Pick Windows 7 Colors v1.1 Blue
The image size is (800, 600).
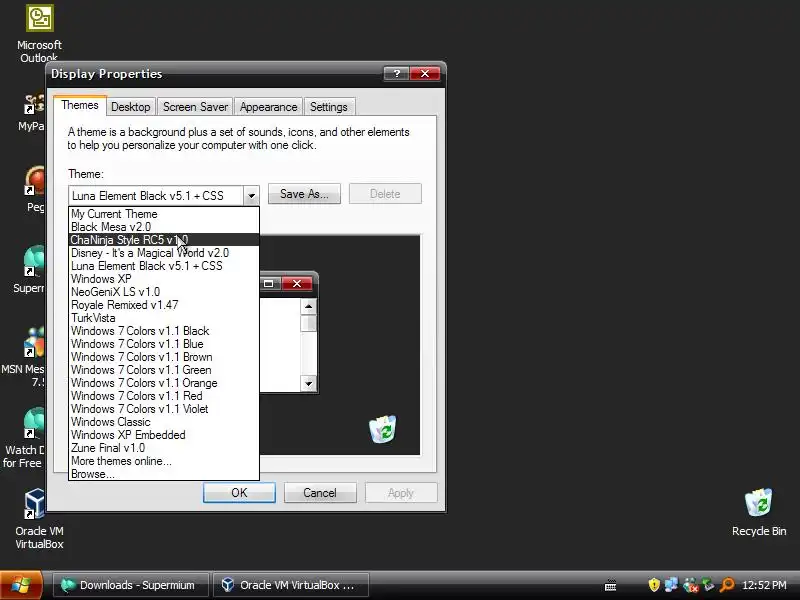pos(164,344)
